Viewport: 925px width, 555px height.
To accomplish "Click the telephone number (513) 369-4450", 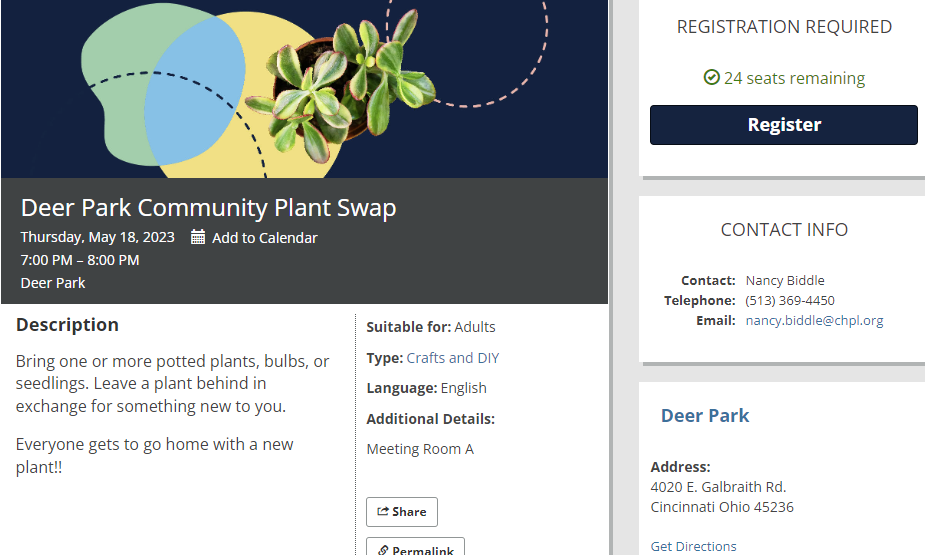I will (x=790, y=301).
